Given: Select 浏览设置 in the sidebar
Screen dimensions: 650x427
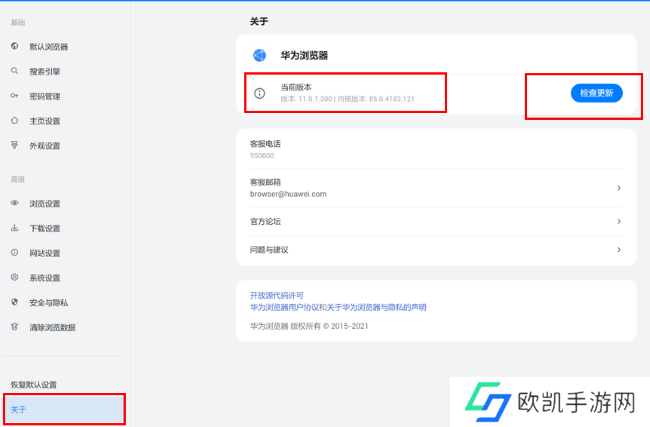Looking at the screenshot, I should coord(45,204).
